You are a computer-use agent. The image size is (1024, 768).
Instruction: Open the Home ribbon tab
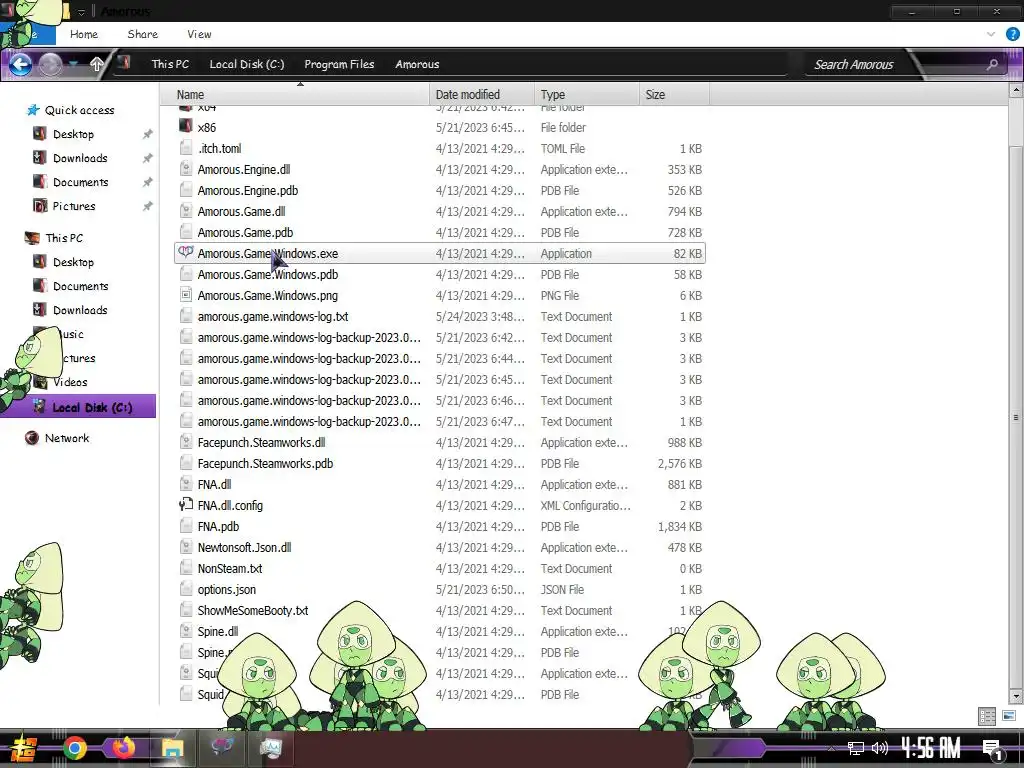84,34
